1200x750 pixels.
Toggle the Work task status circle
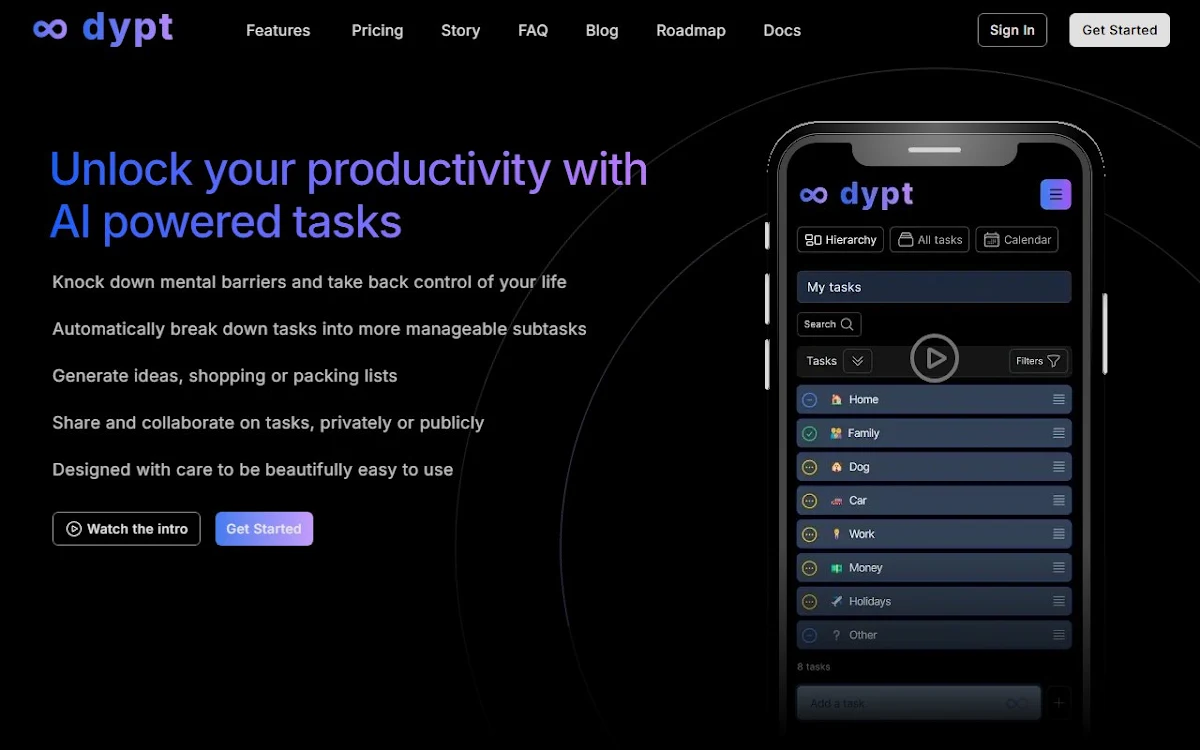(x=810, y=535)
